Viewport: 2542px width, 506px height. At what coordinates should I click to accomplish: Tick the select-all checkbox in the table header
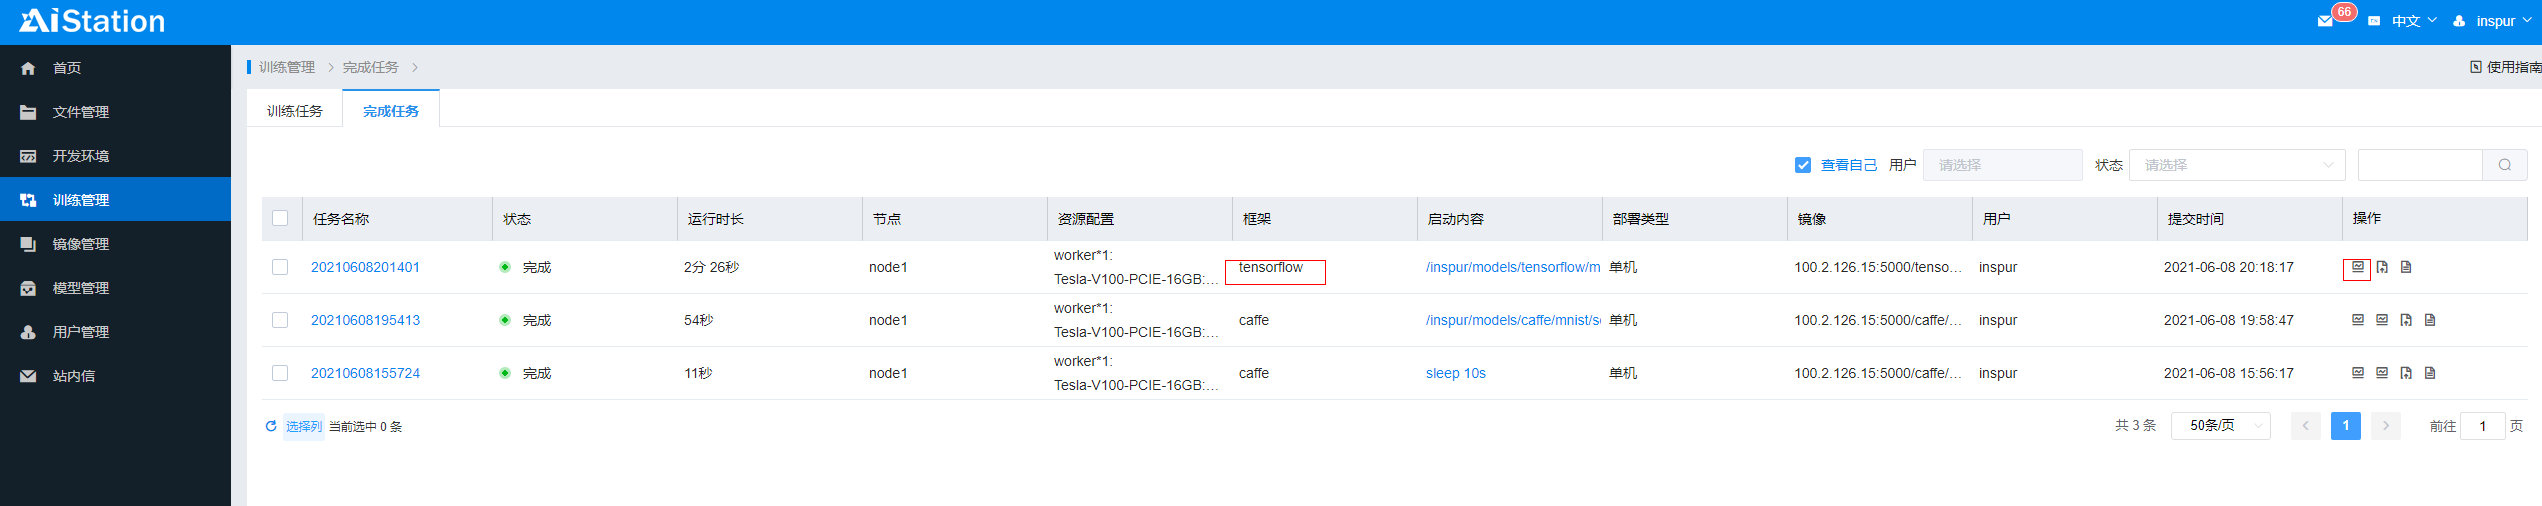coord(280,218)
